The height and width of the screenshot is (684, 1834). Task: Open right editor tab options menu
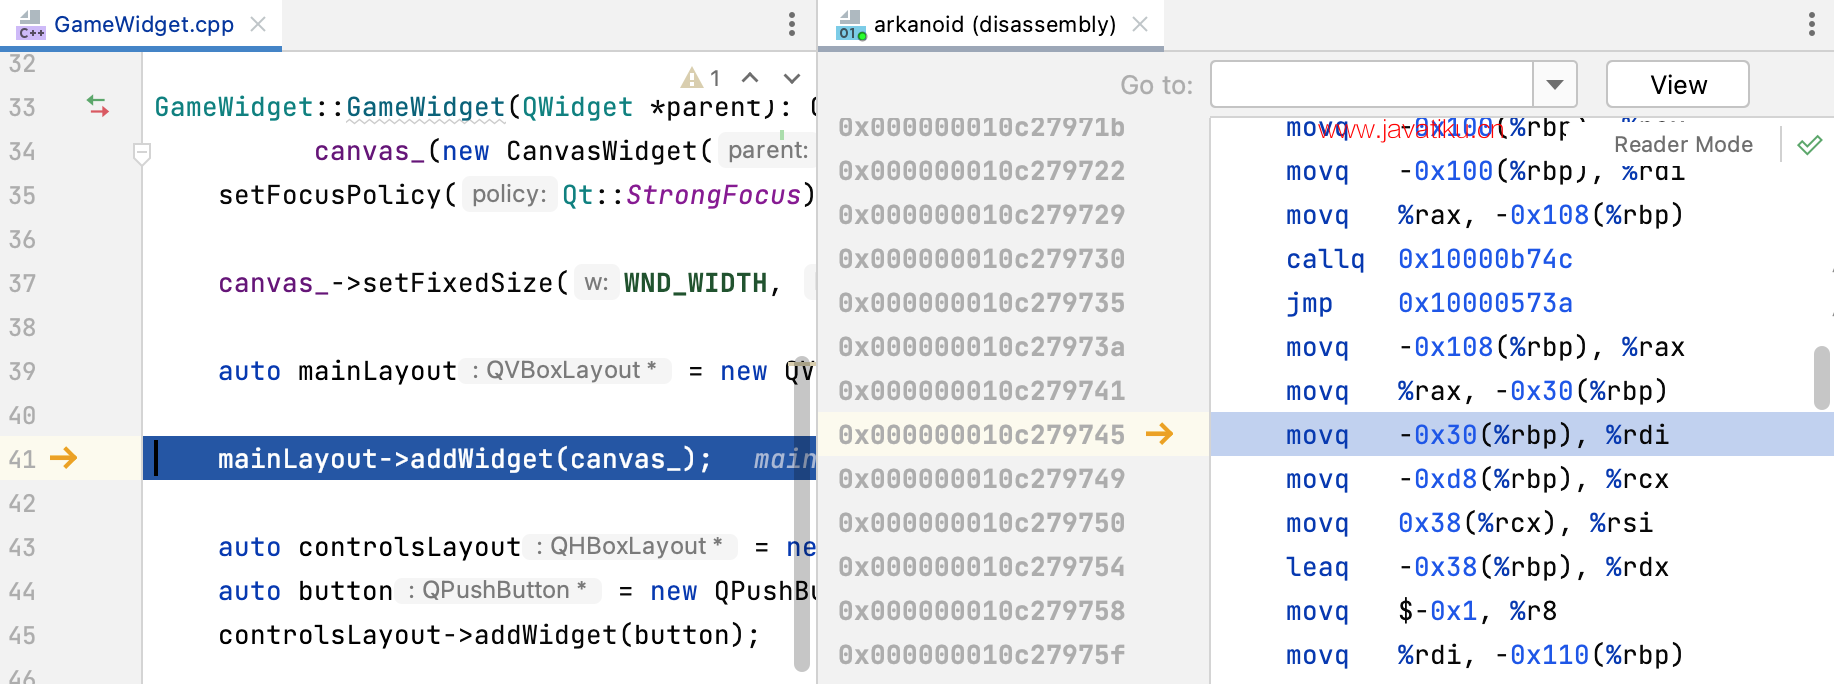[x=1811, y=24]
